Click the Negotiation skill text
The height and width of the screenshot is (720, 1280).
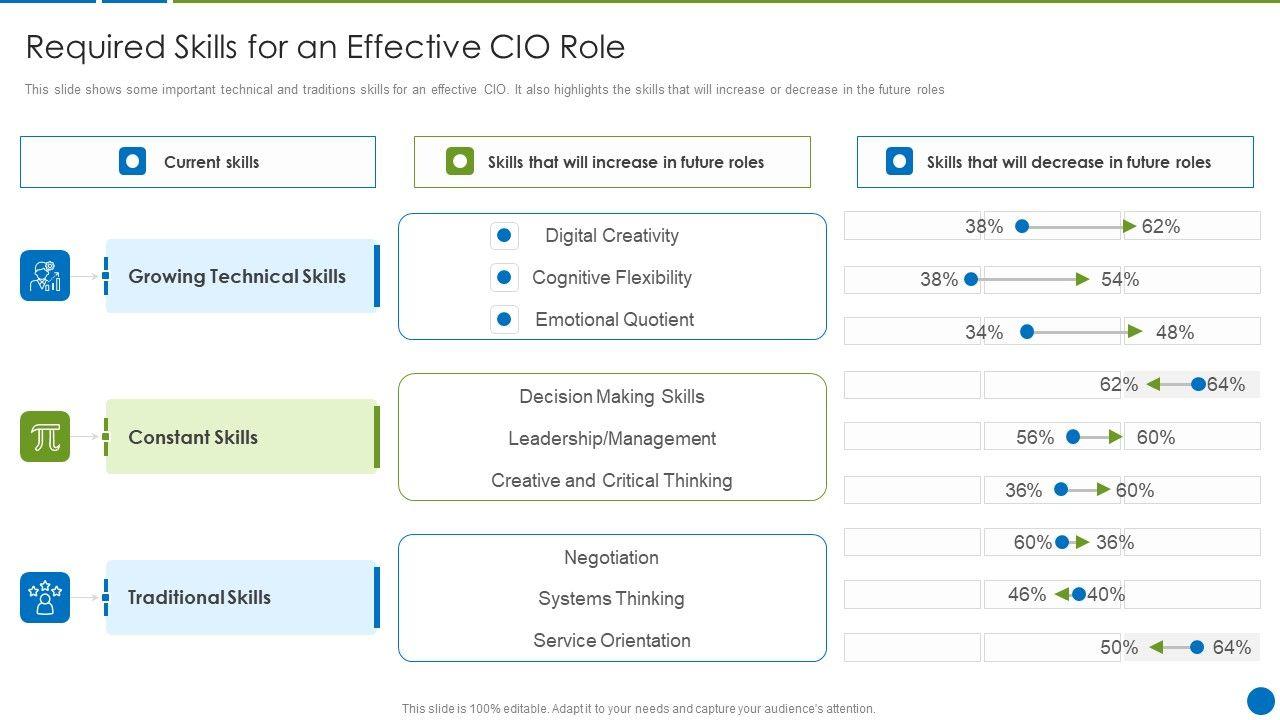click(611, 558)
